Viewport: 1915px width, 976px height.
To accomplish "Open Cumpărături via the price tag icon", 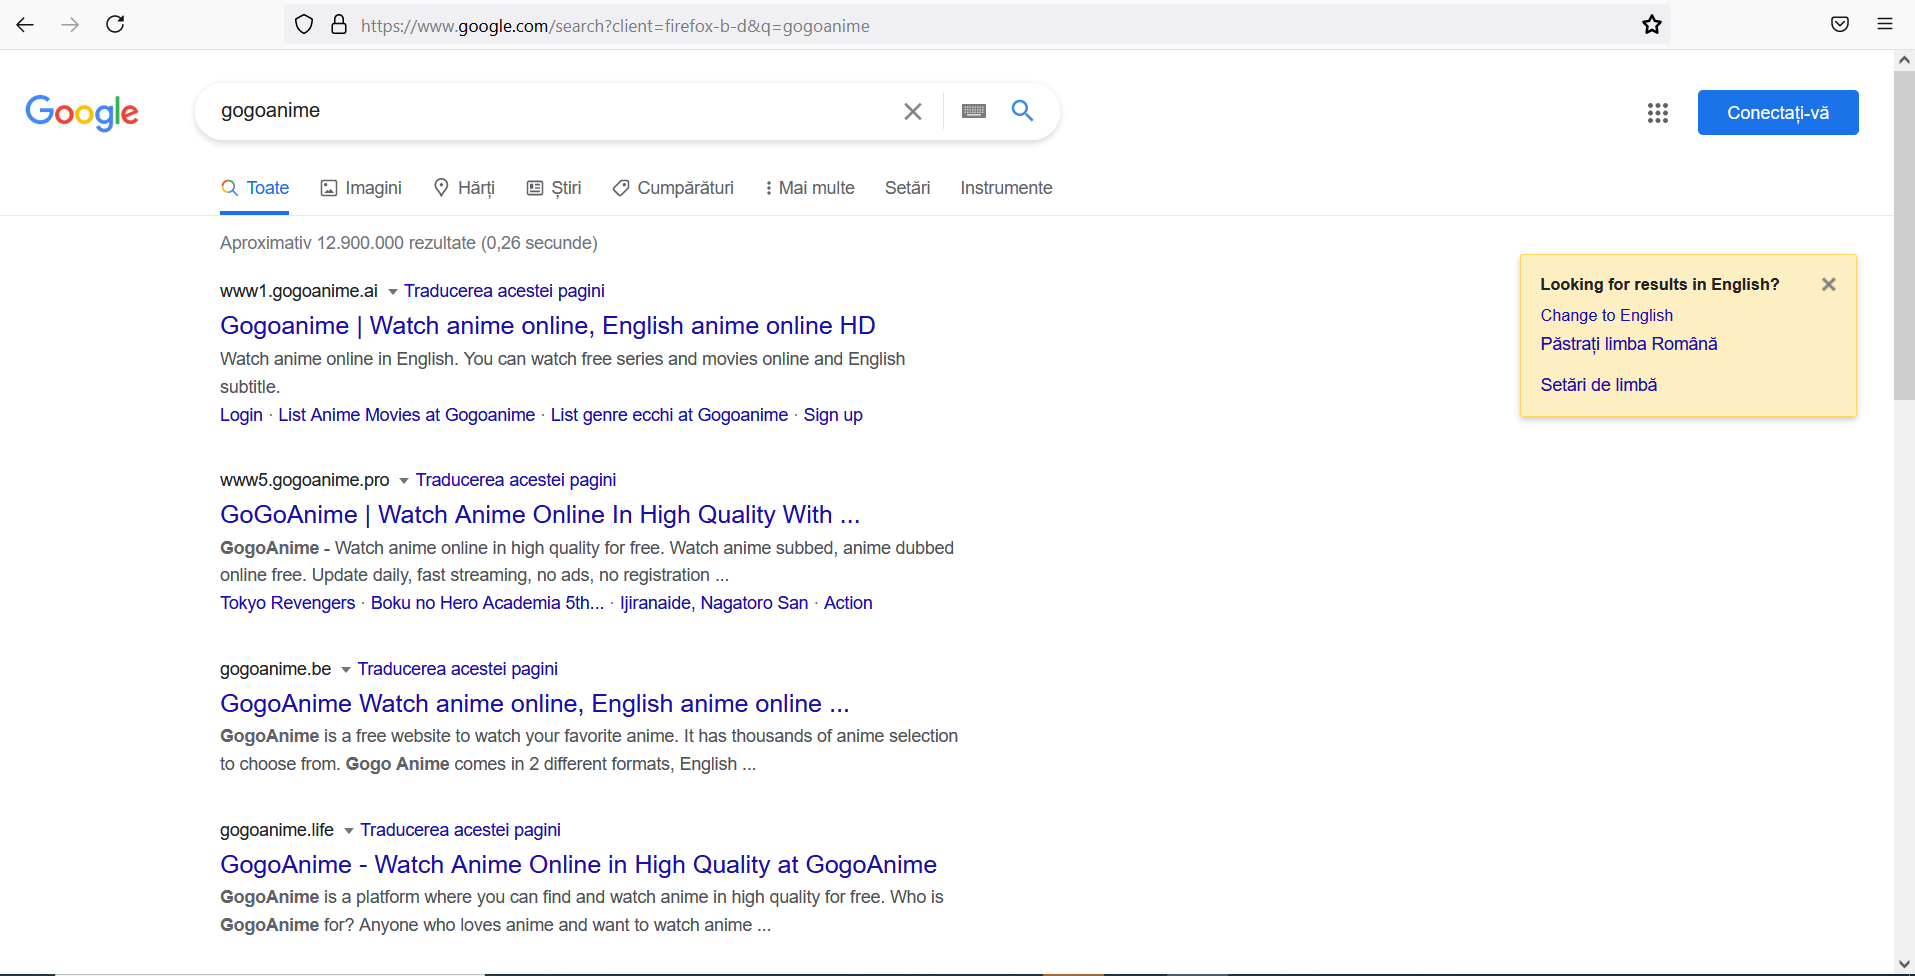I will click(621, 187).
